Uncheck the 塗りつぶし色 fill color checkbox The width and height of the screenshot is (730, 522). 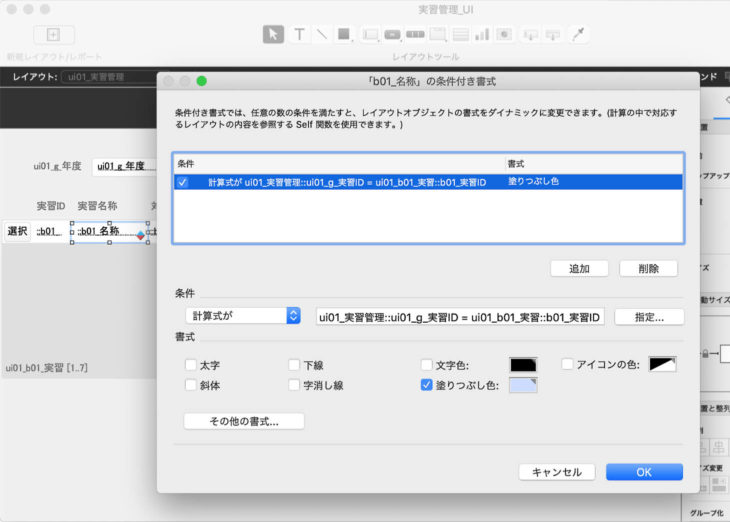[x=427, y=384]
